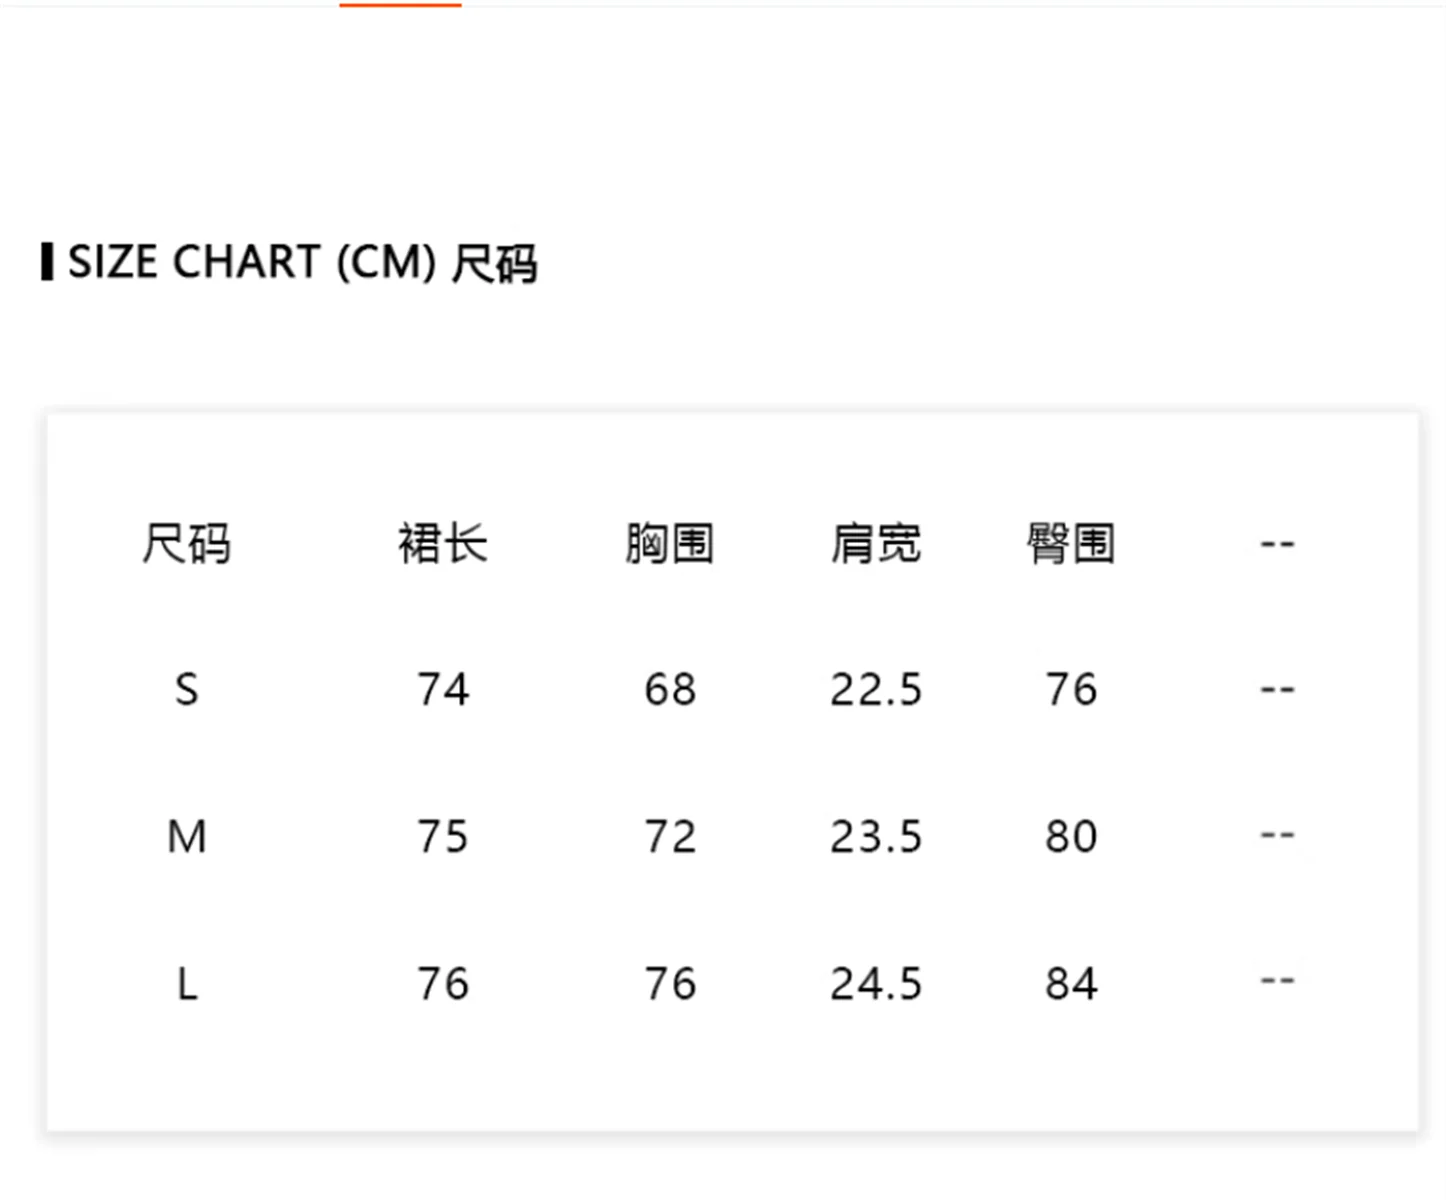The image size is (1446, 1200).
Task: Select the 臀围 column header
Action: click(1071, 545)
